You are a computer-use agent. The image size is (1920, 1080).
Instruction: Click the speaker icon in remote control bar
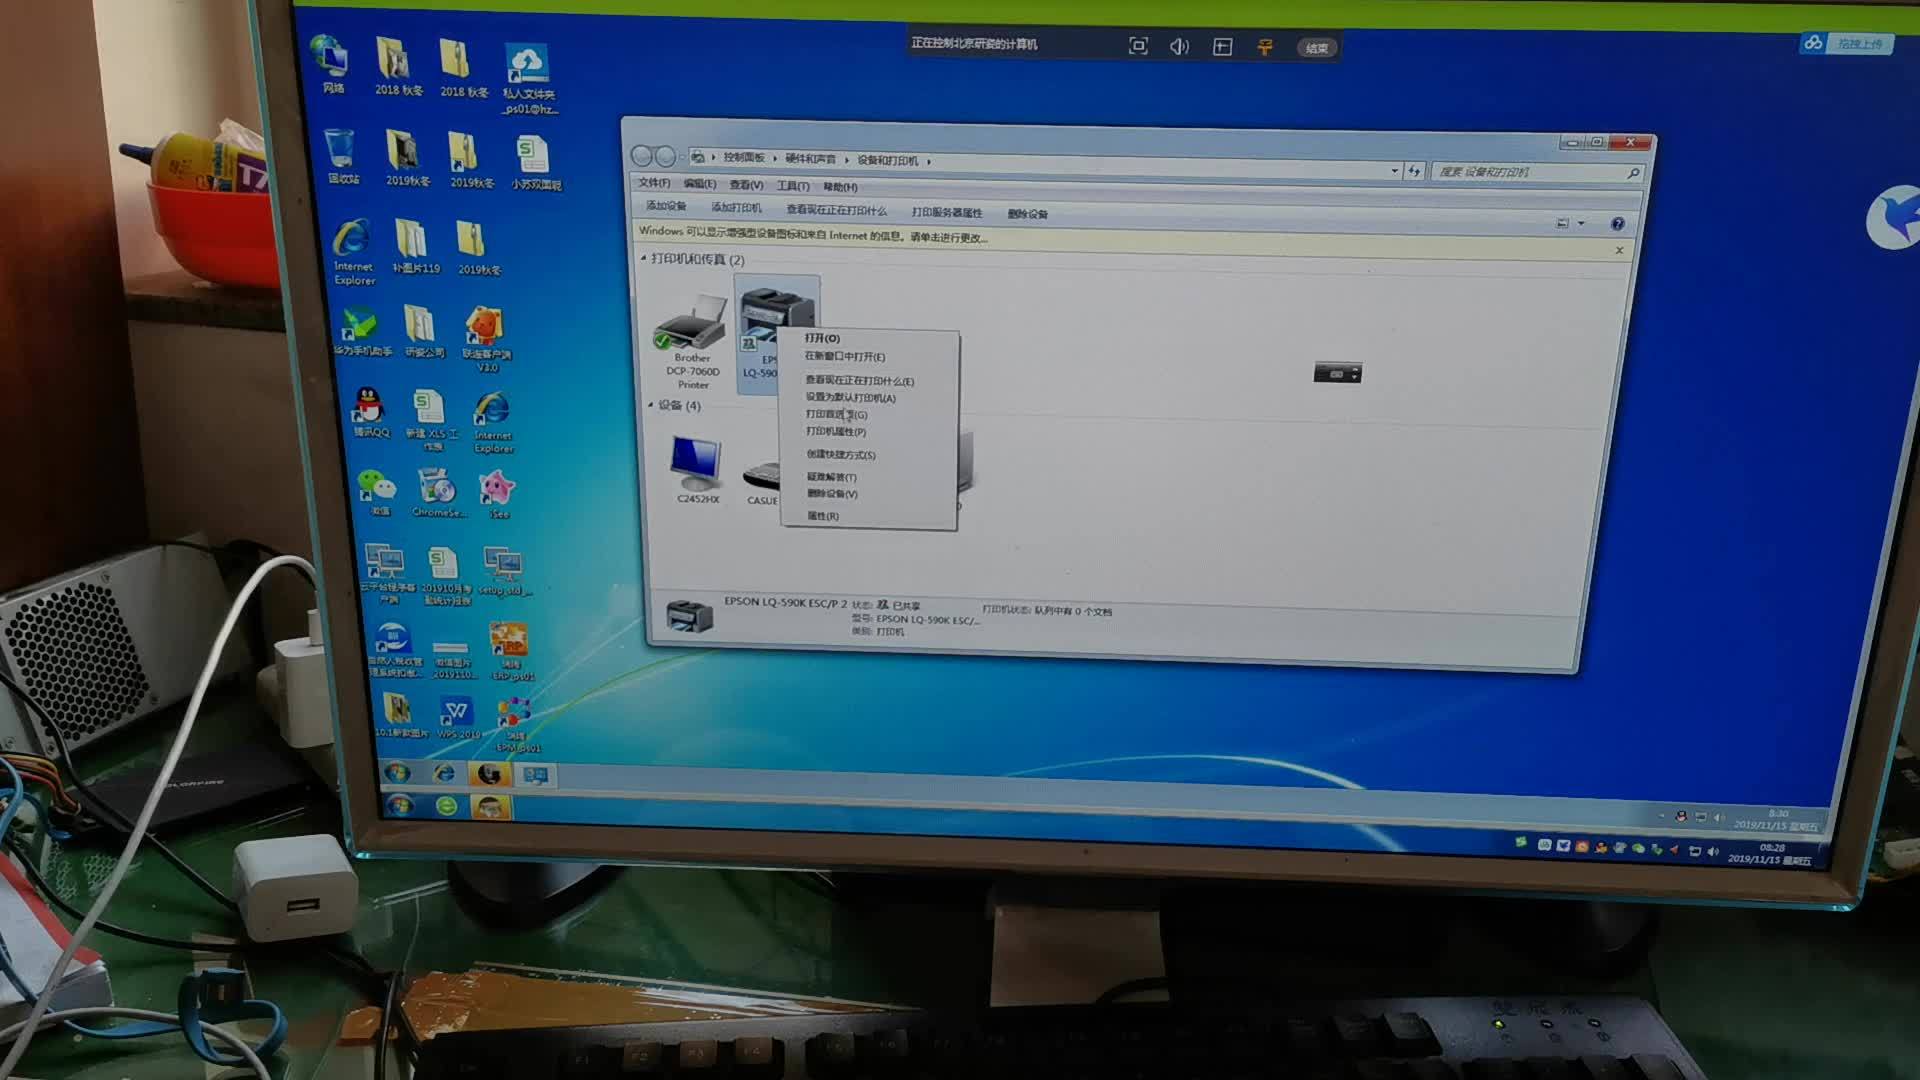(x=1180, y=46)
